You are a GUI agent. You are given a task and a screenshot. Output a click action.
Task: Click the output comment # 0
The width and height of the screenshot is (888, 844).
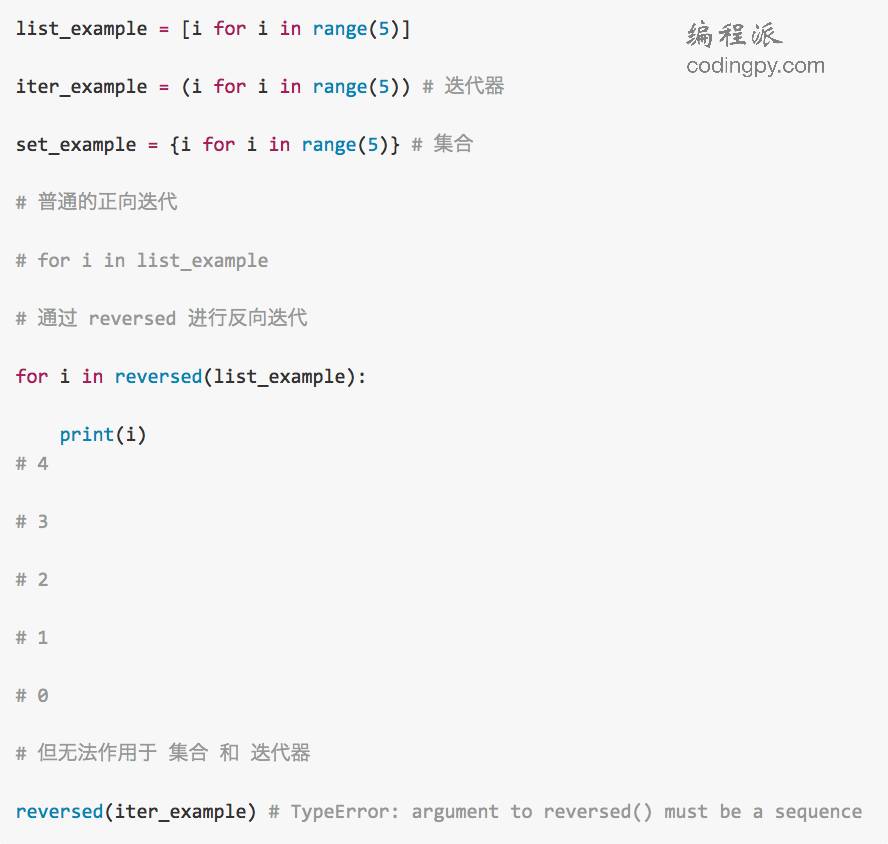32,695
